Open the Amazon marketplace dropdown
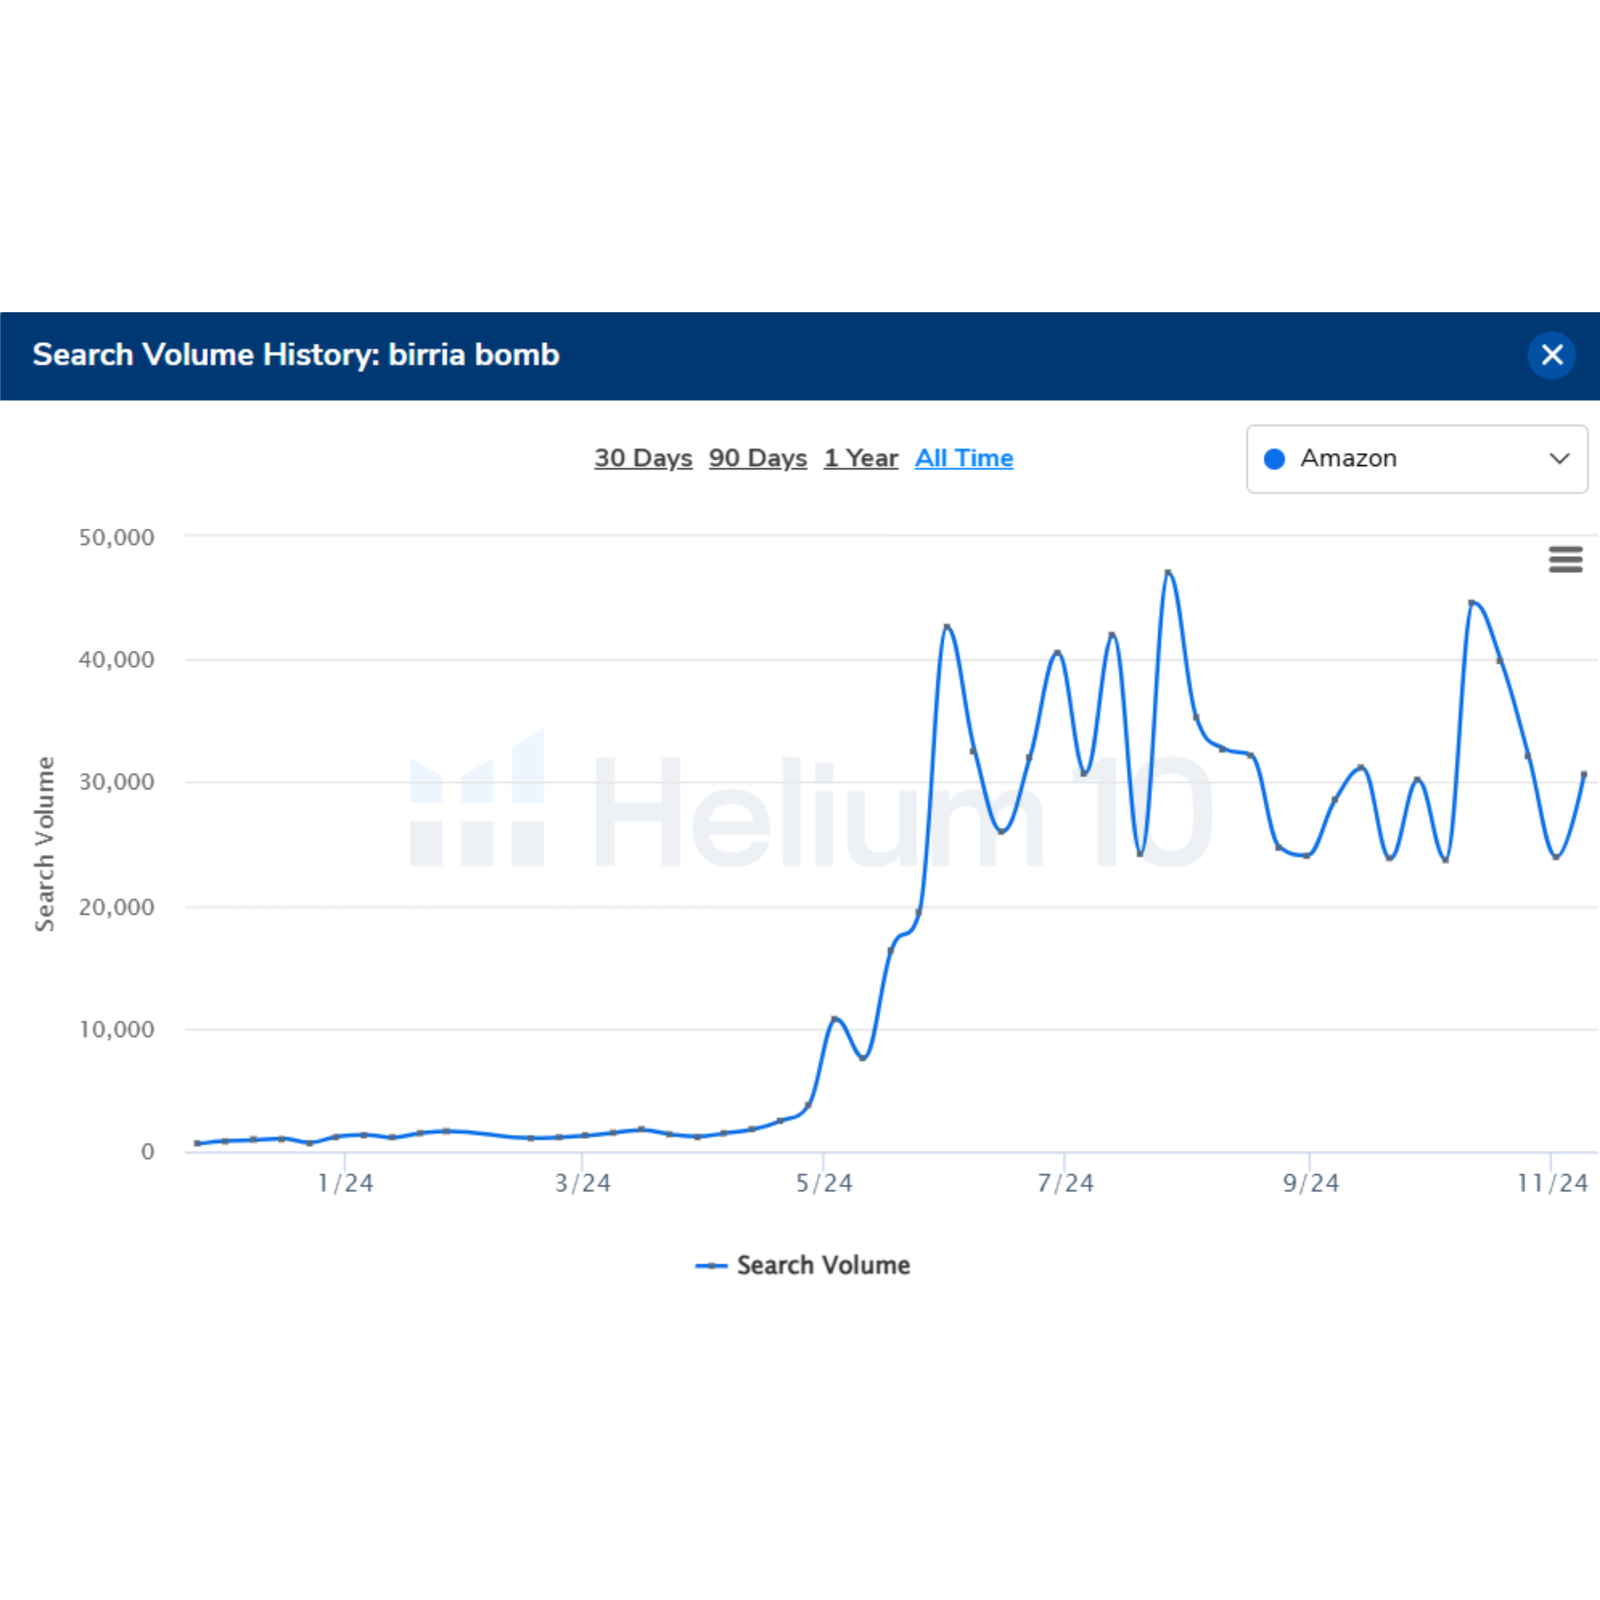The width and height of the screenshot is (1600, 1600). pos(1417,459)
